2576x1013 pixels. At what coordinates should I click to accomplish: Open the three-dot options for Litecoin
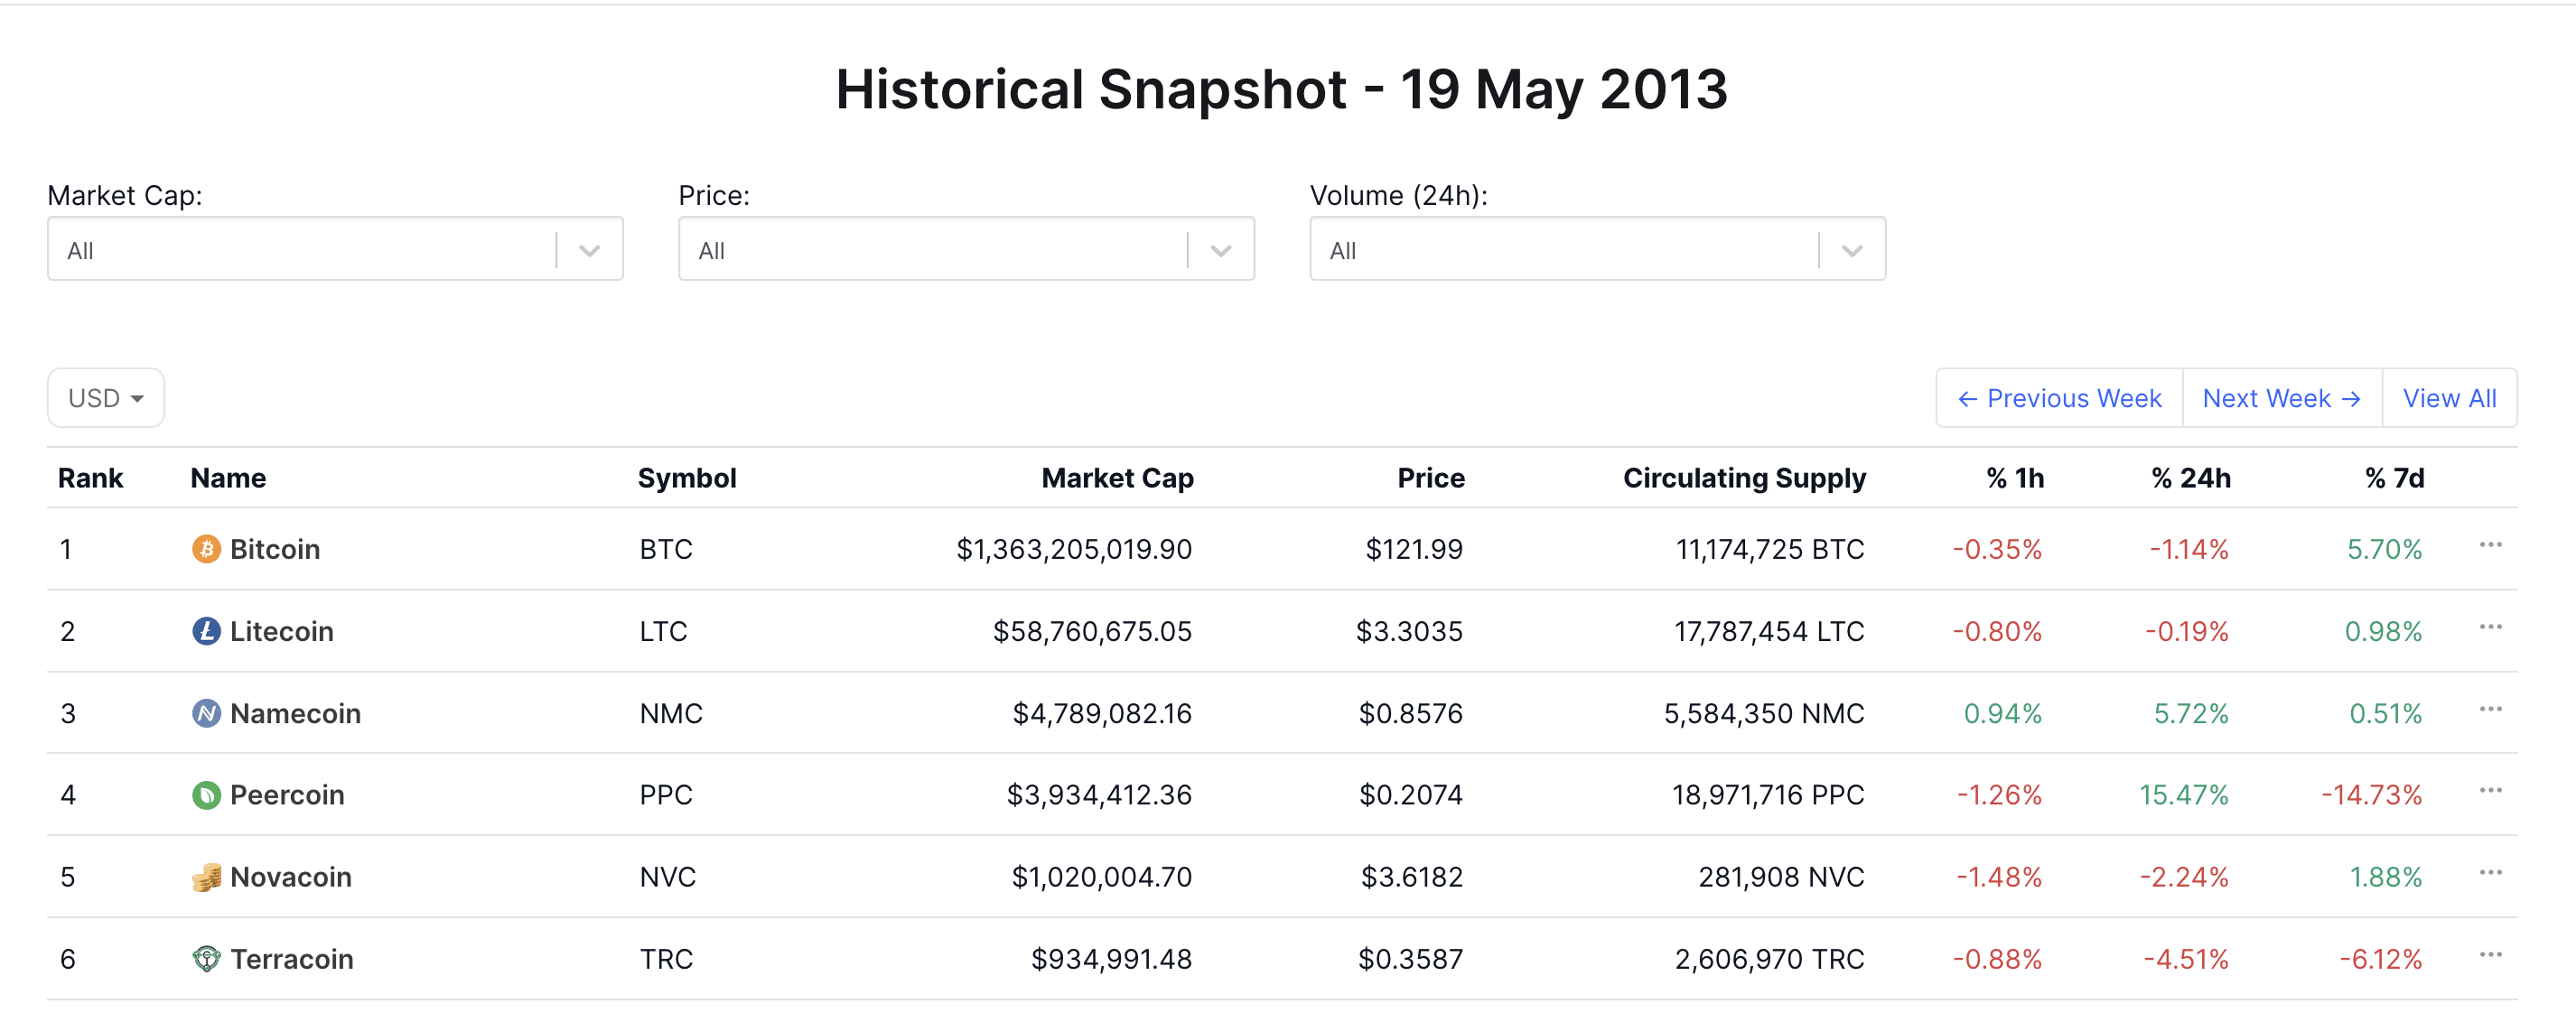coord(2490,625)
